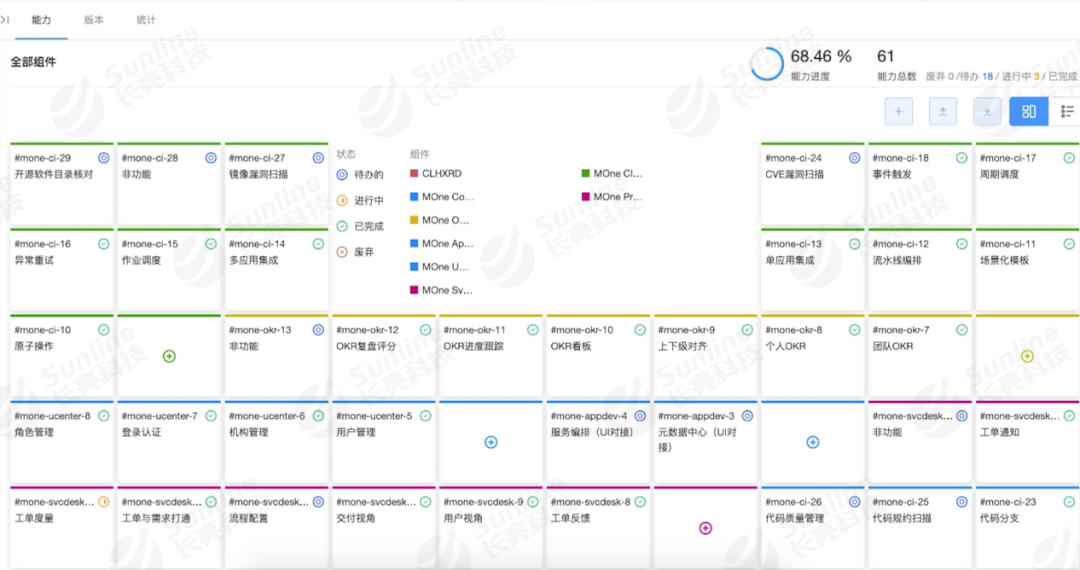Click status icon on #mone-ci-26 card
1080x570 pixels.
point(854,502)
